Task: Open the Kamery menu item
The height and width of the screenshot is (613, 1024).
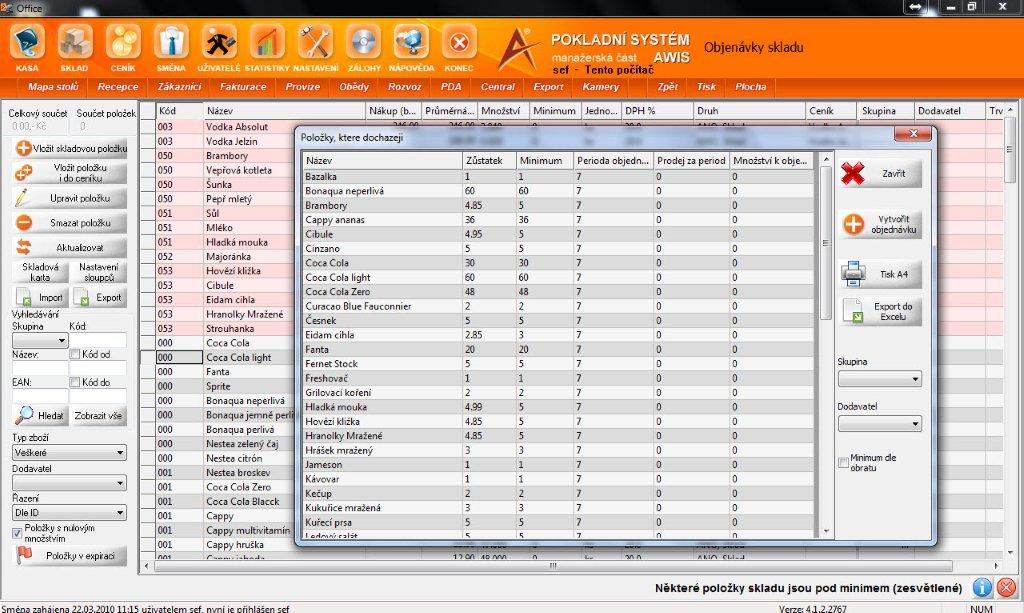Action: [x=600, y=87]
